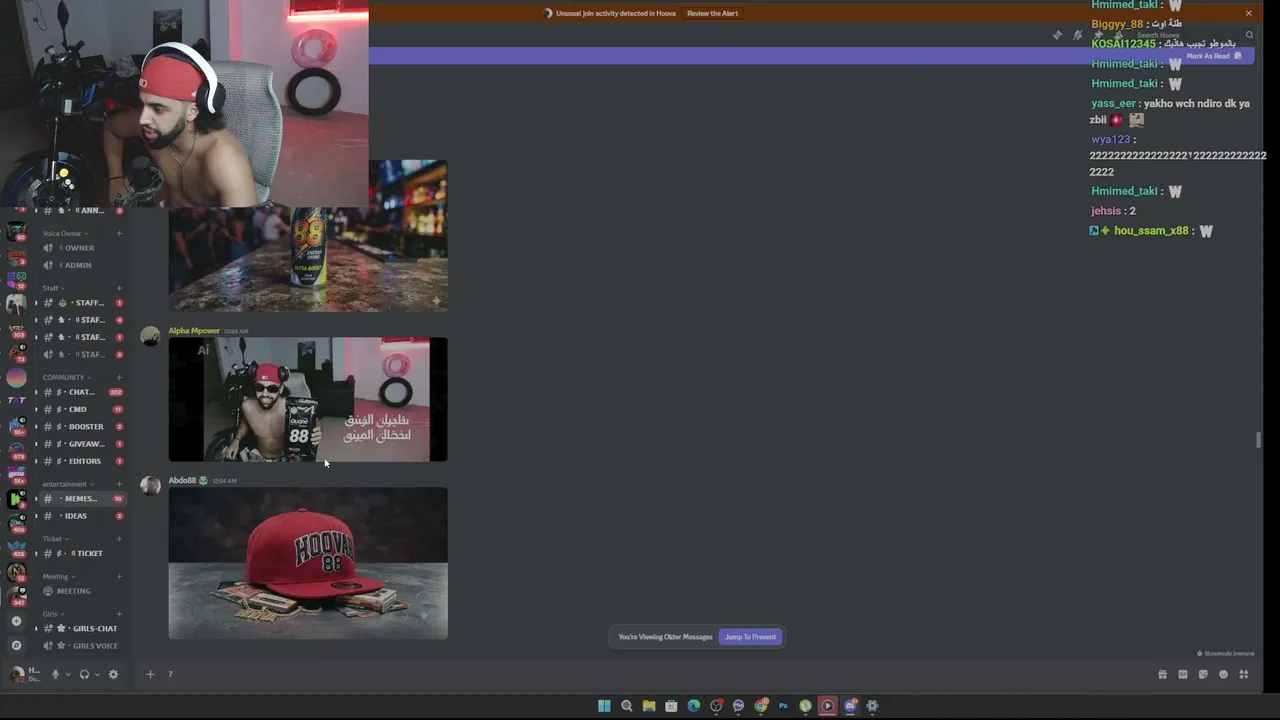Open microphone input options dropdown
This screenshot has height=720, width=1280.
coord(68,675)
